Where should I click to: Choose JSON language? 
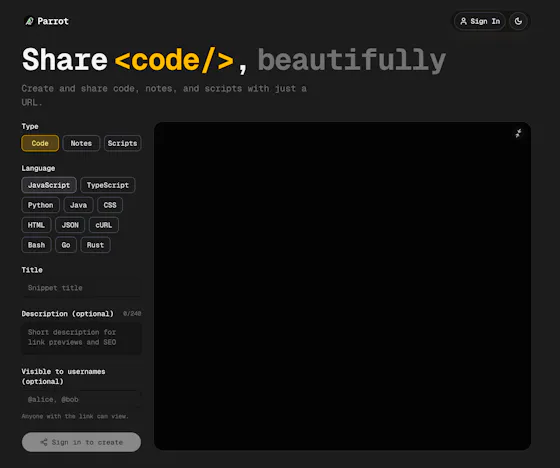click(70, 225)
